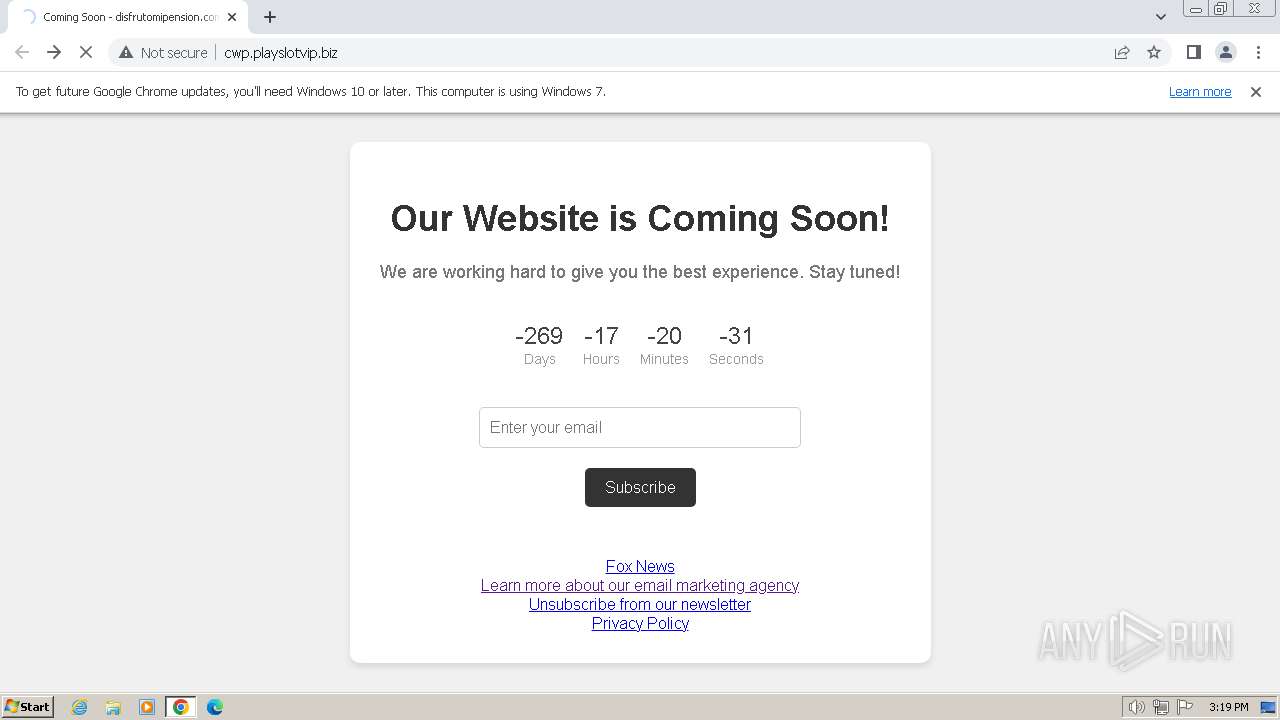Switch to Chrome in taskbar
Screen dimensions: 1280x720
(181, 707)
